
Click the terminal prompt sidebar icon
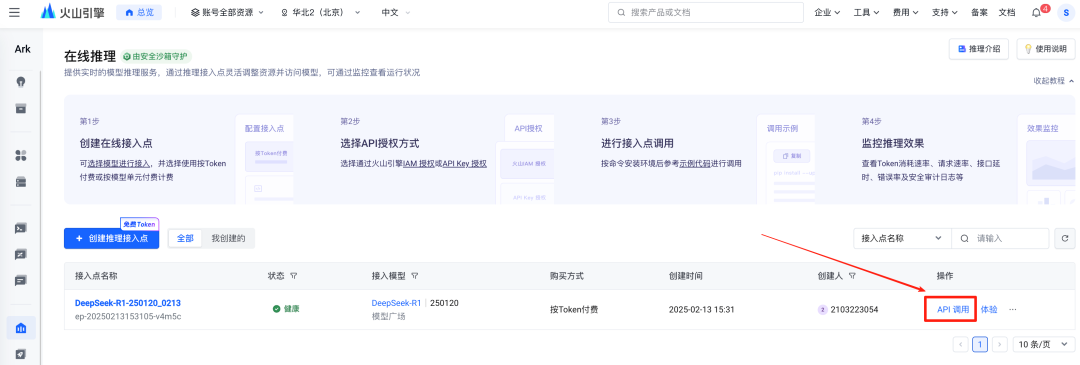click(21, 228)
